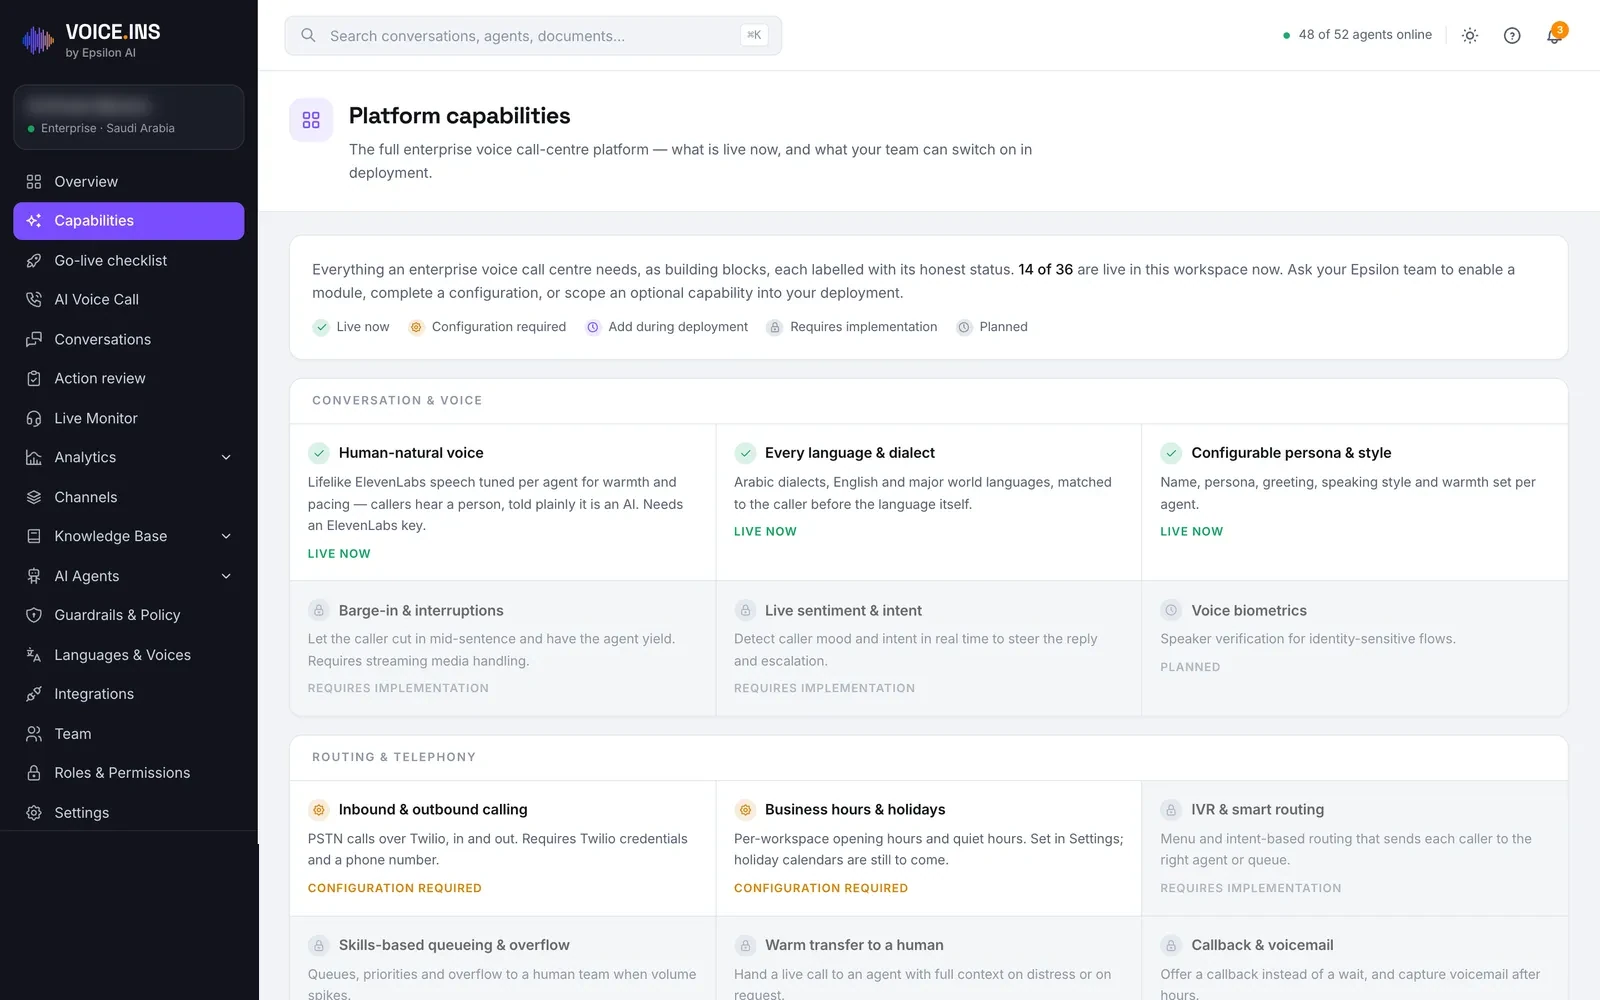1600x1000 pixels.
Task: Open the Enterprise Saudi Arabia workspace switcher
Action: [129, 117]
